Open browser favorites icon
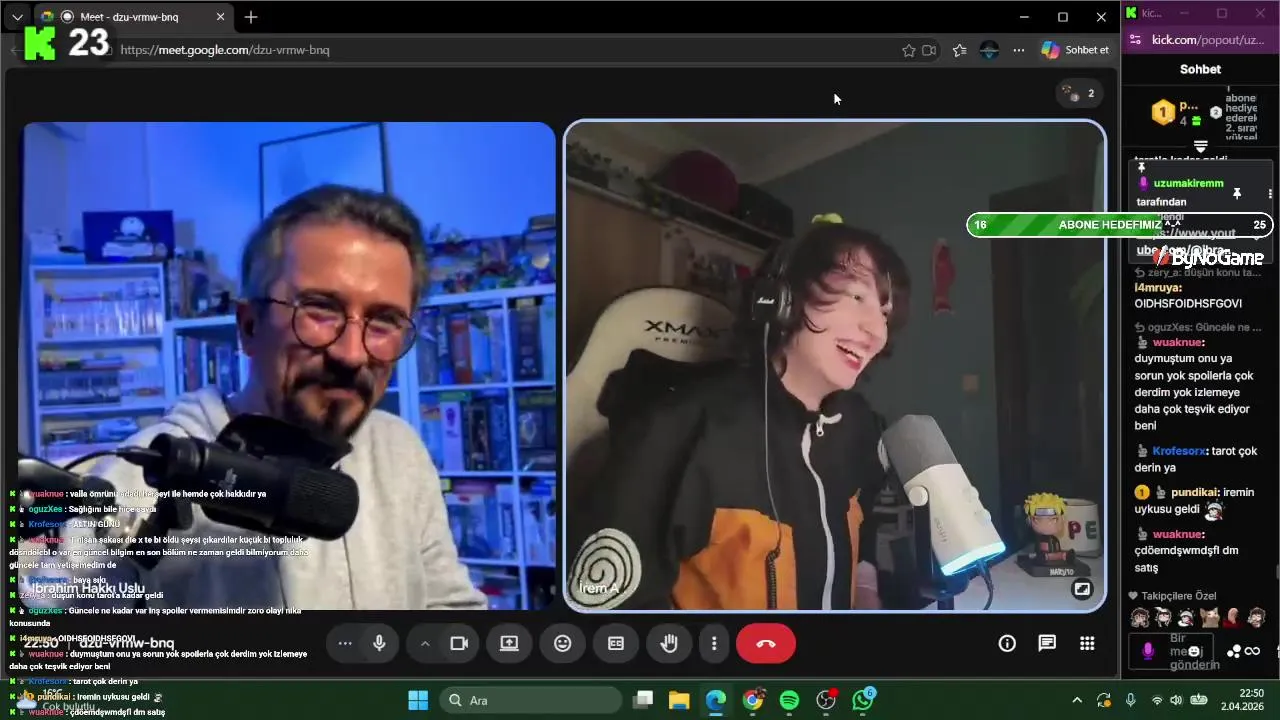Screen dimensions: 1280x720 960,50
